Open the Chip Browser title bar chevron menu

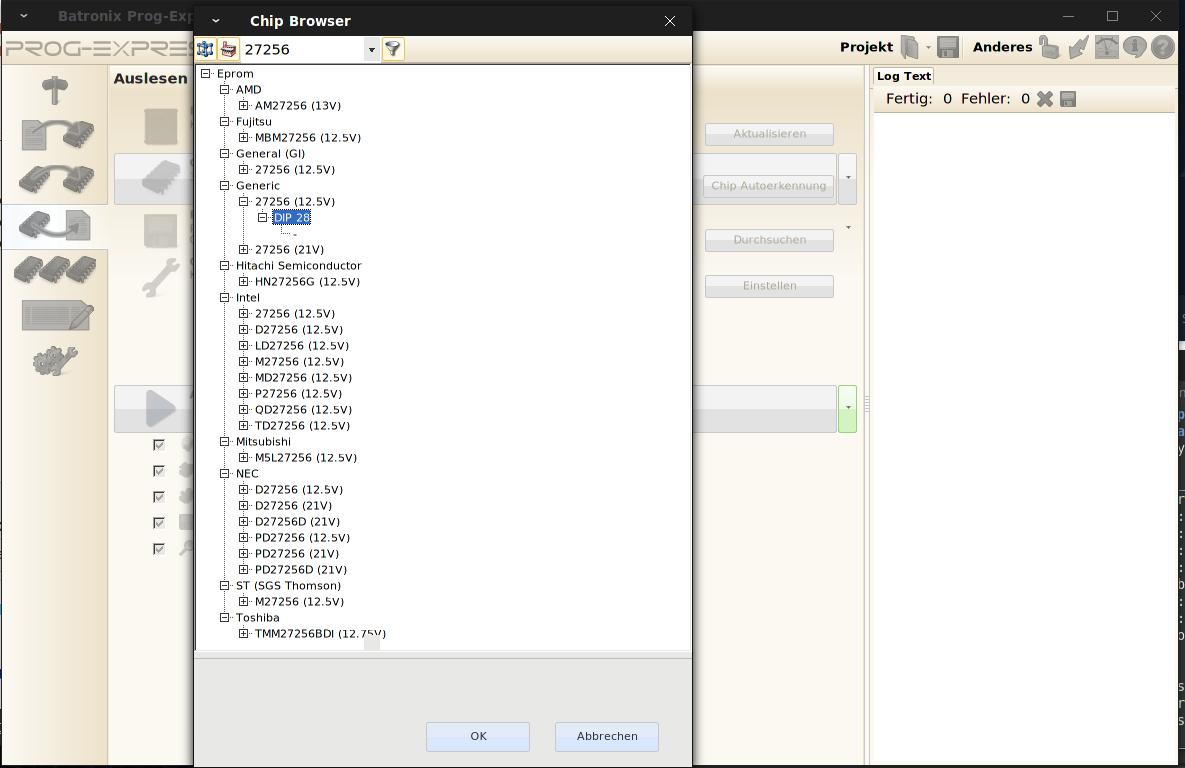[x=215, y=21]
